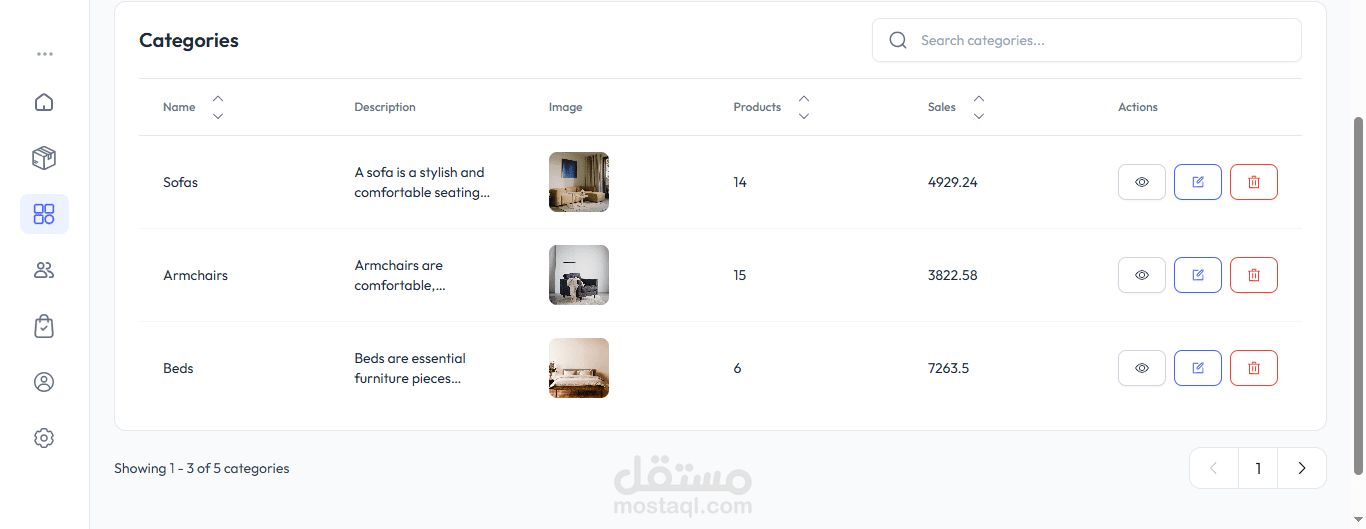The image size is (1366, 529).
Task: Delete the Sofas category
Action: [1254, 182]
